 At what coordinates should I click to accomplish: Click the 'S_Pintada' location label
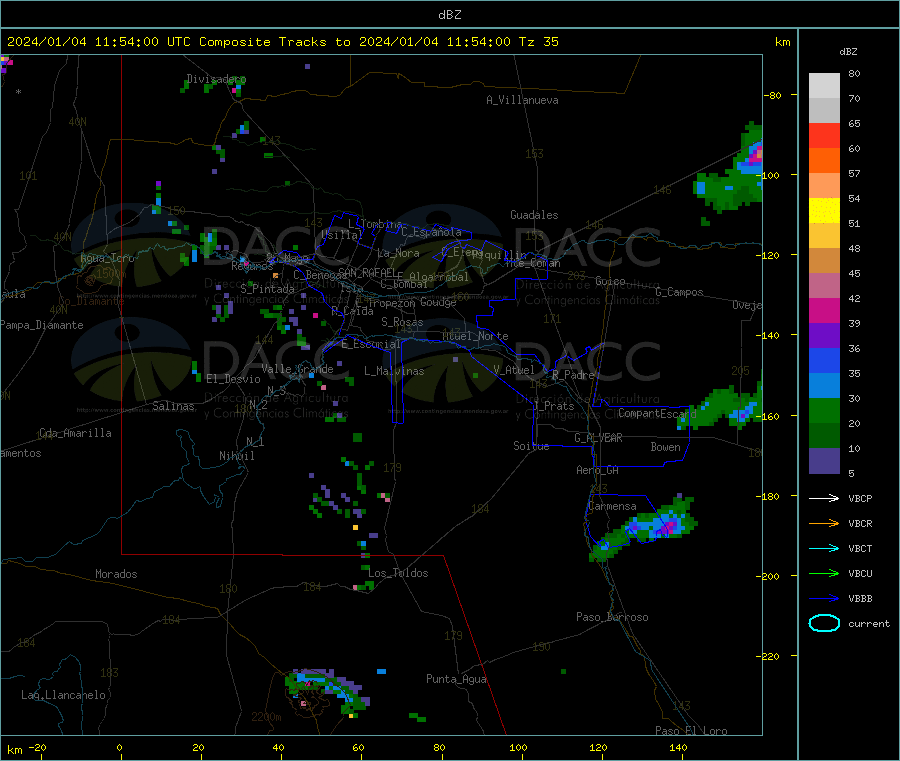(267, 289)
